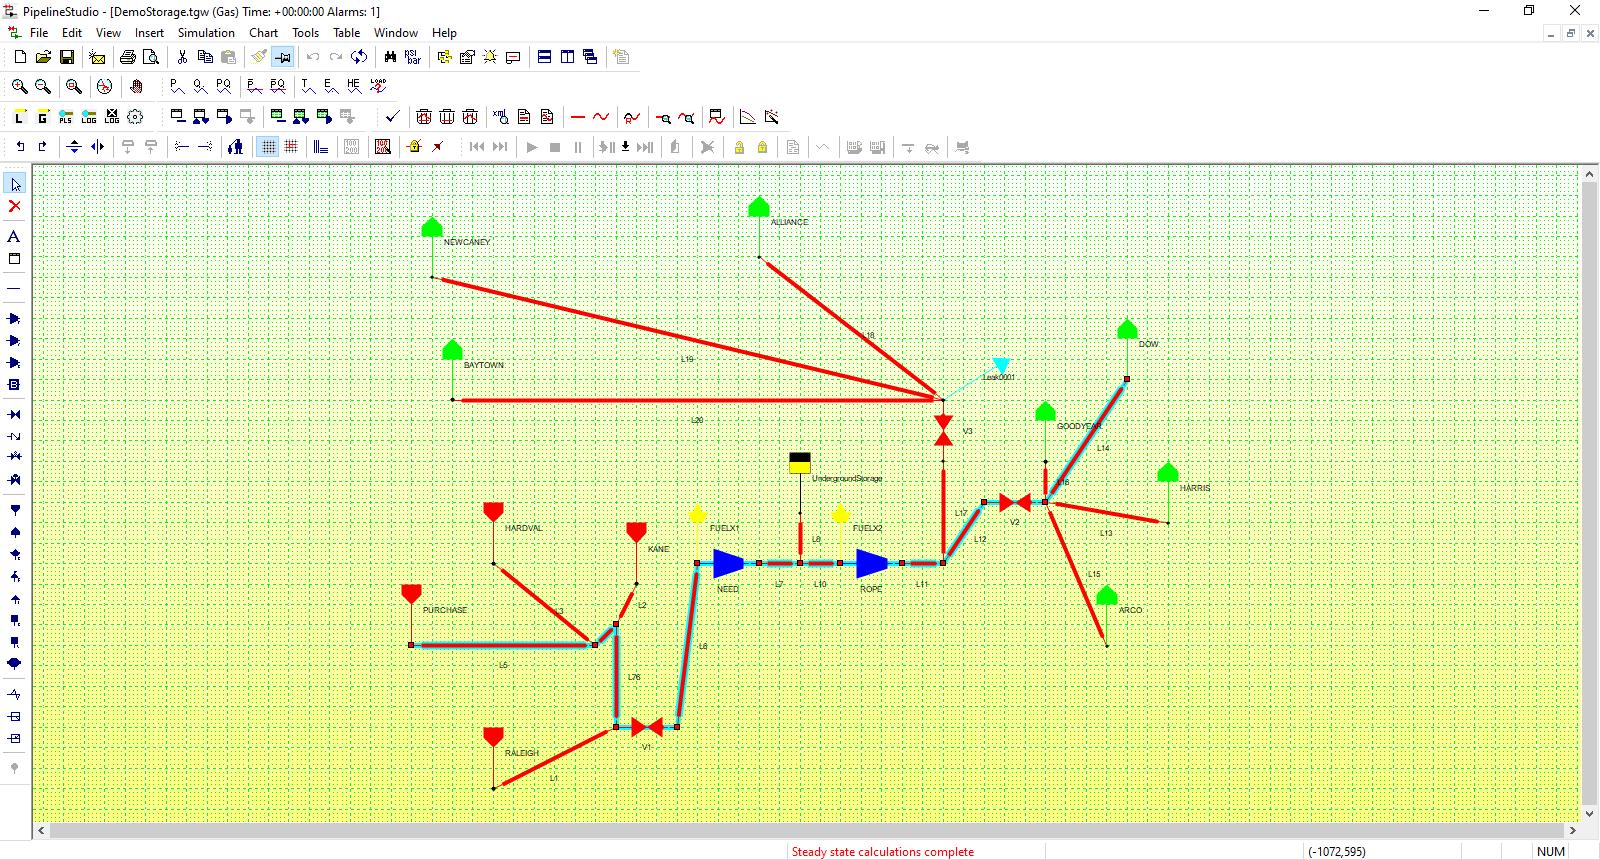Open the Chart menu
Image resolution: width=1600 pixels, height=860 pixels.
coord(264,33)
